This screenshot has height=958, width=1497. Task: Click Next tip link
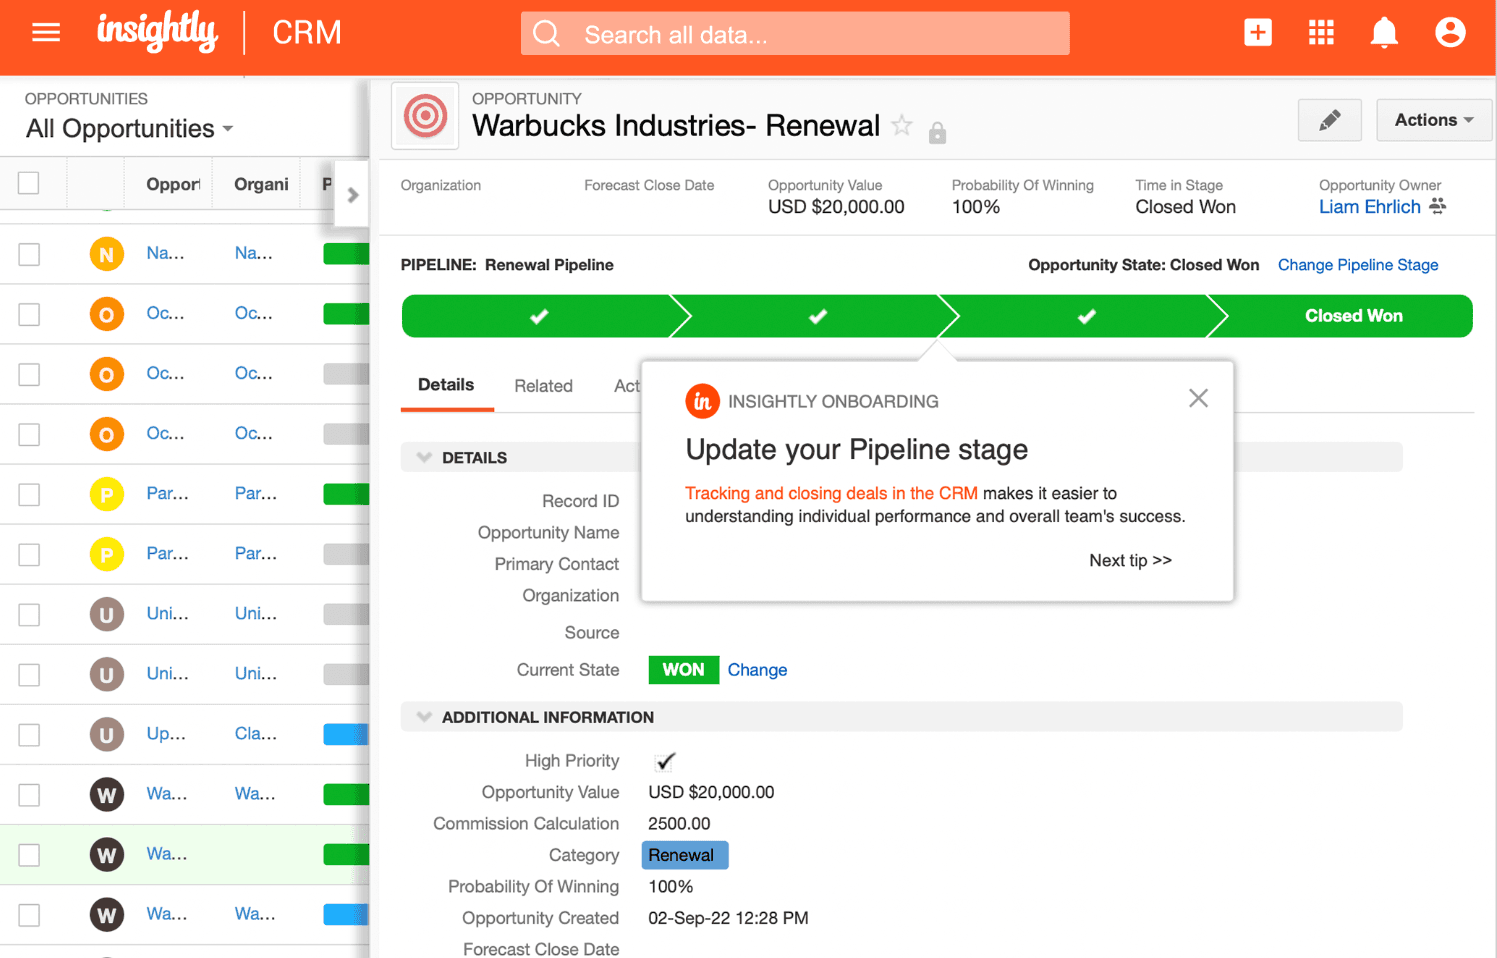(x=1130, y=560)
